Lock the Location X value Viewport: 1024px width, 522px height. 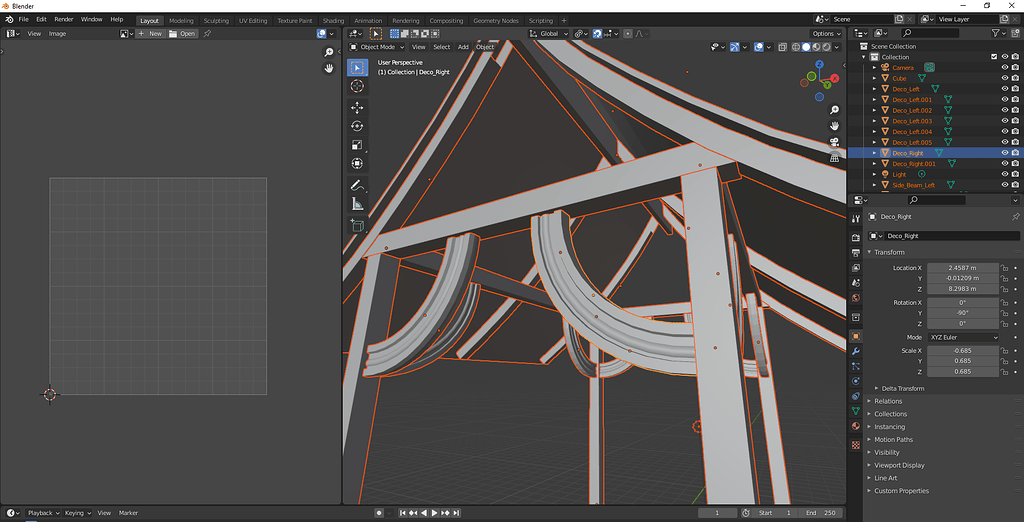pos(1005,268)
